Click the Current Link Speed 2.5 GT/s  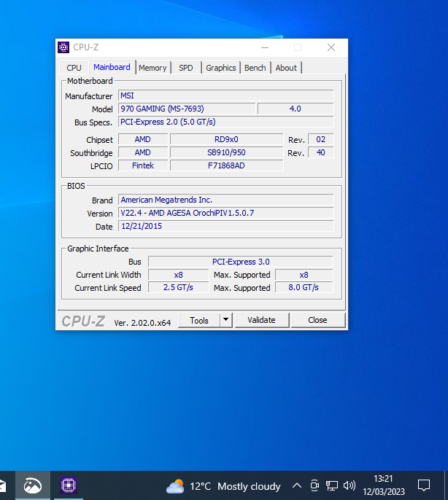(x=178, y=287)
